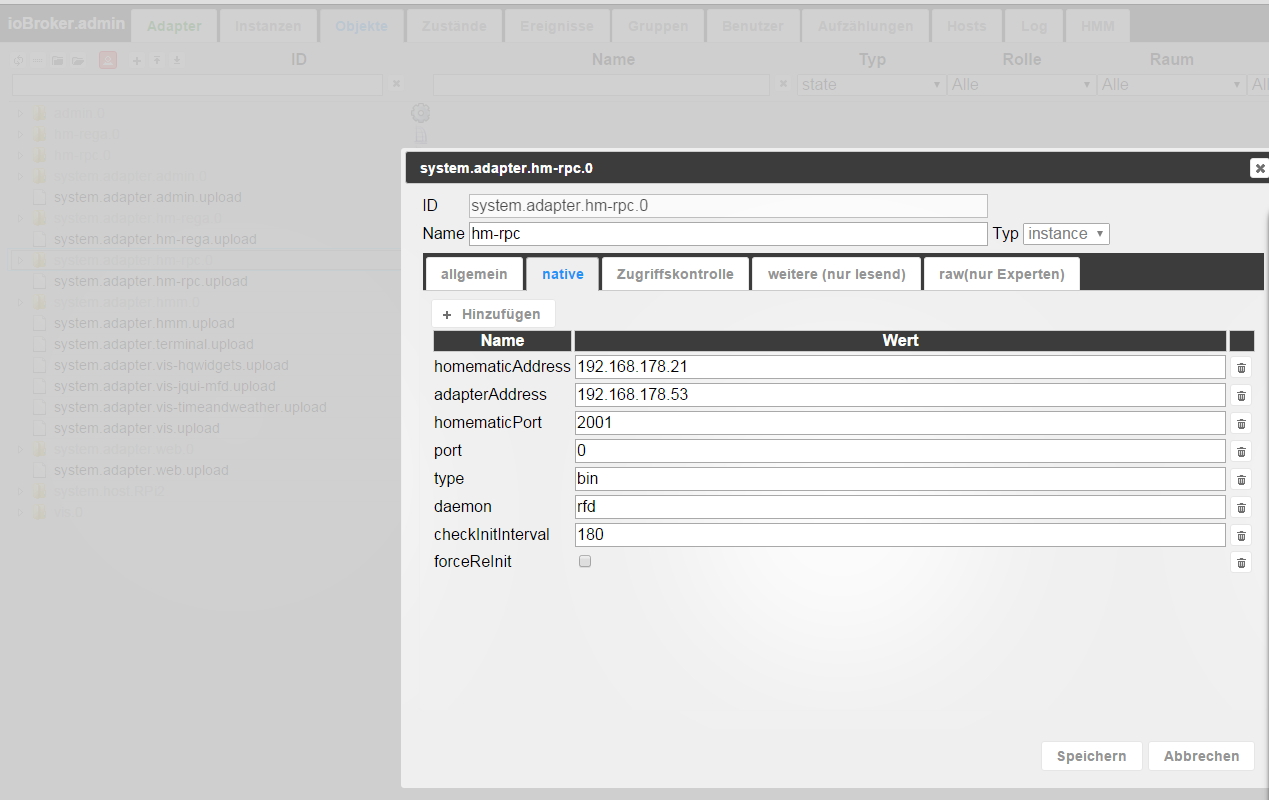Delete the homematicAddress row with trash icon
This screenshot has width=1269, height=800.
pyautogui.click(x=1241, y=368)
